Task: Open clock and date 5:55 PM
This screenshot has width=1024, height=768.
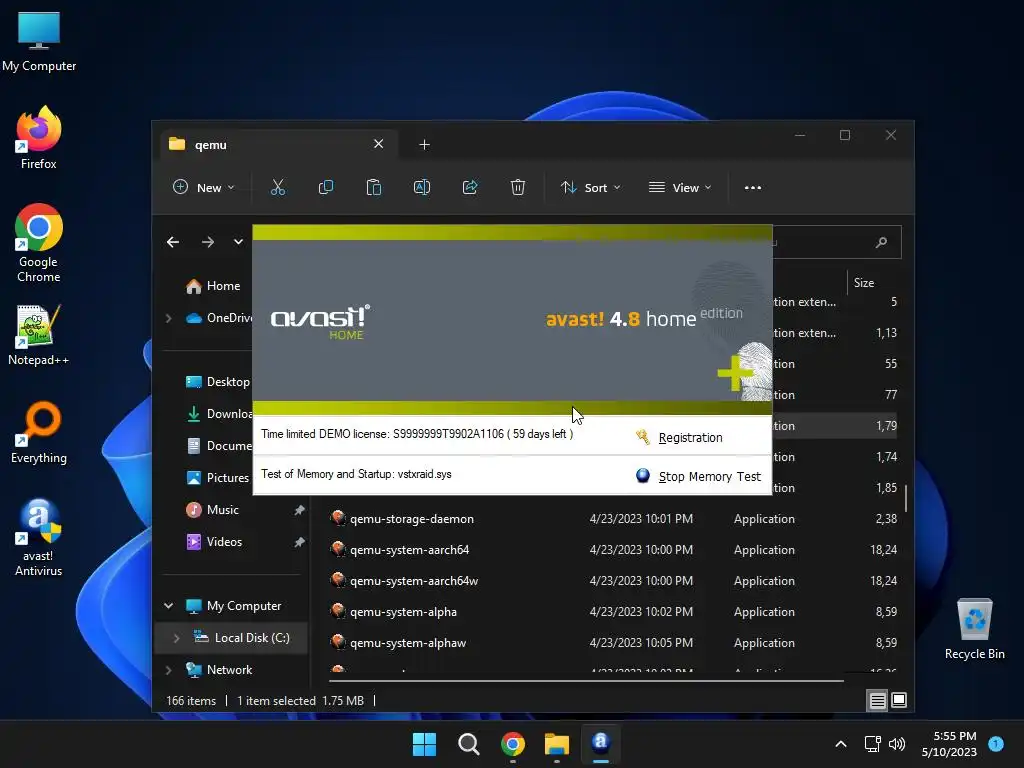Action: 949,744
